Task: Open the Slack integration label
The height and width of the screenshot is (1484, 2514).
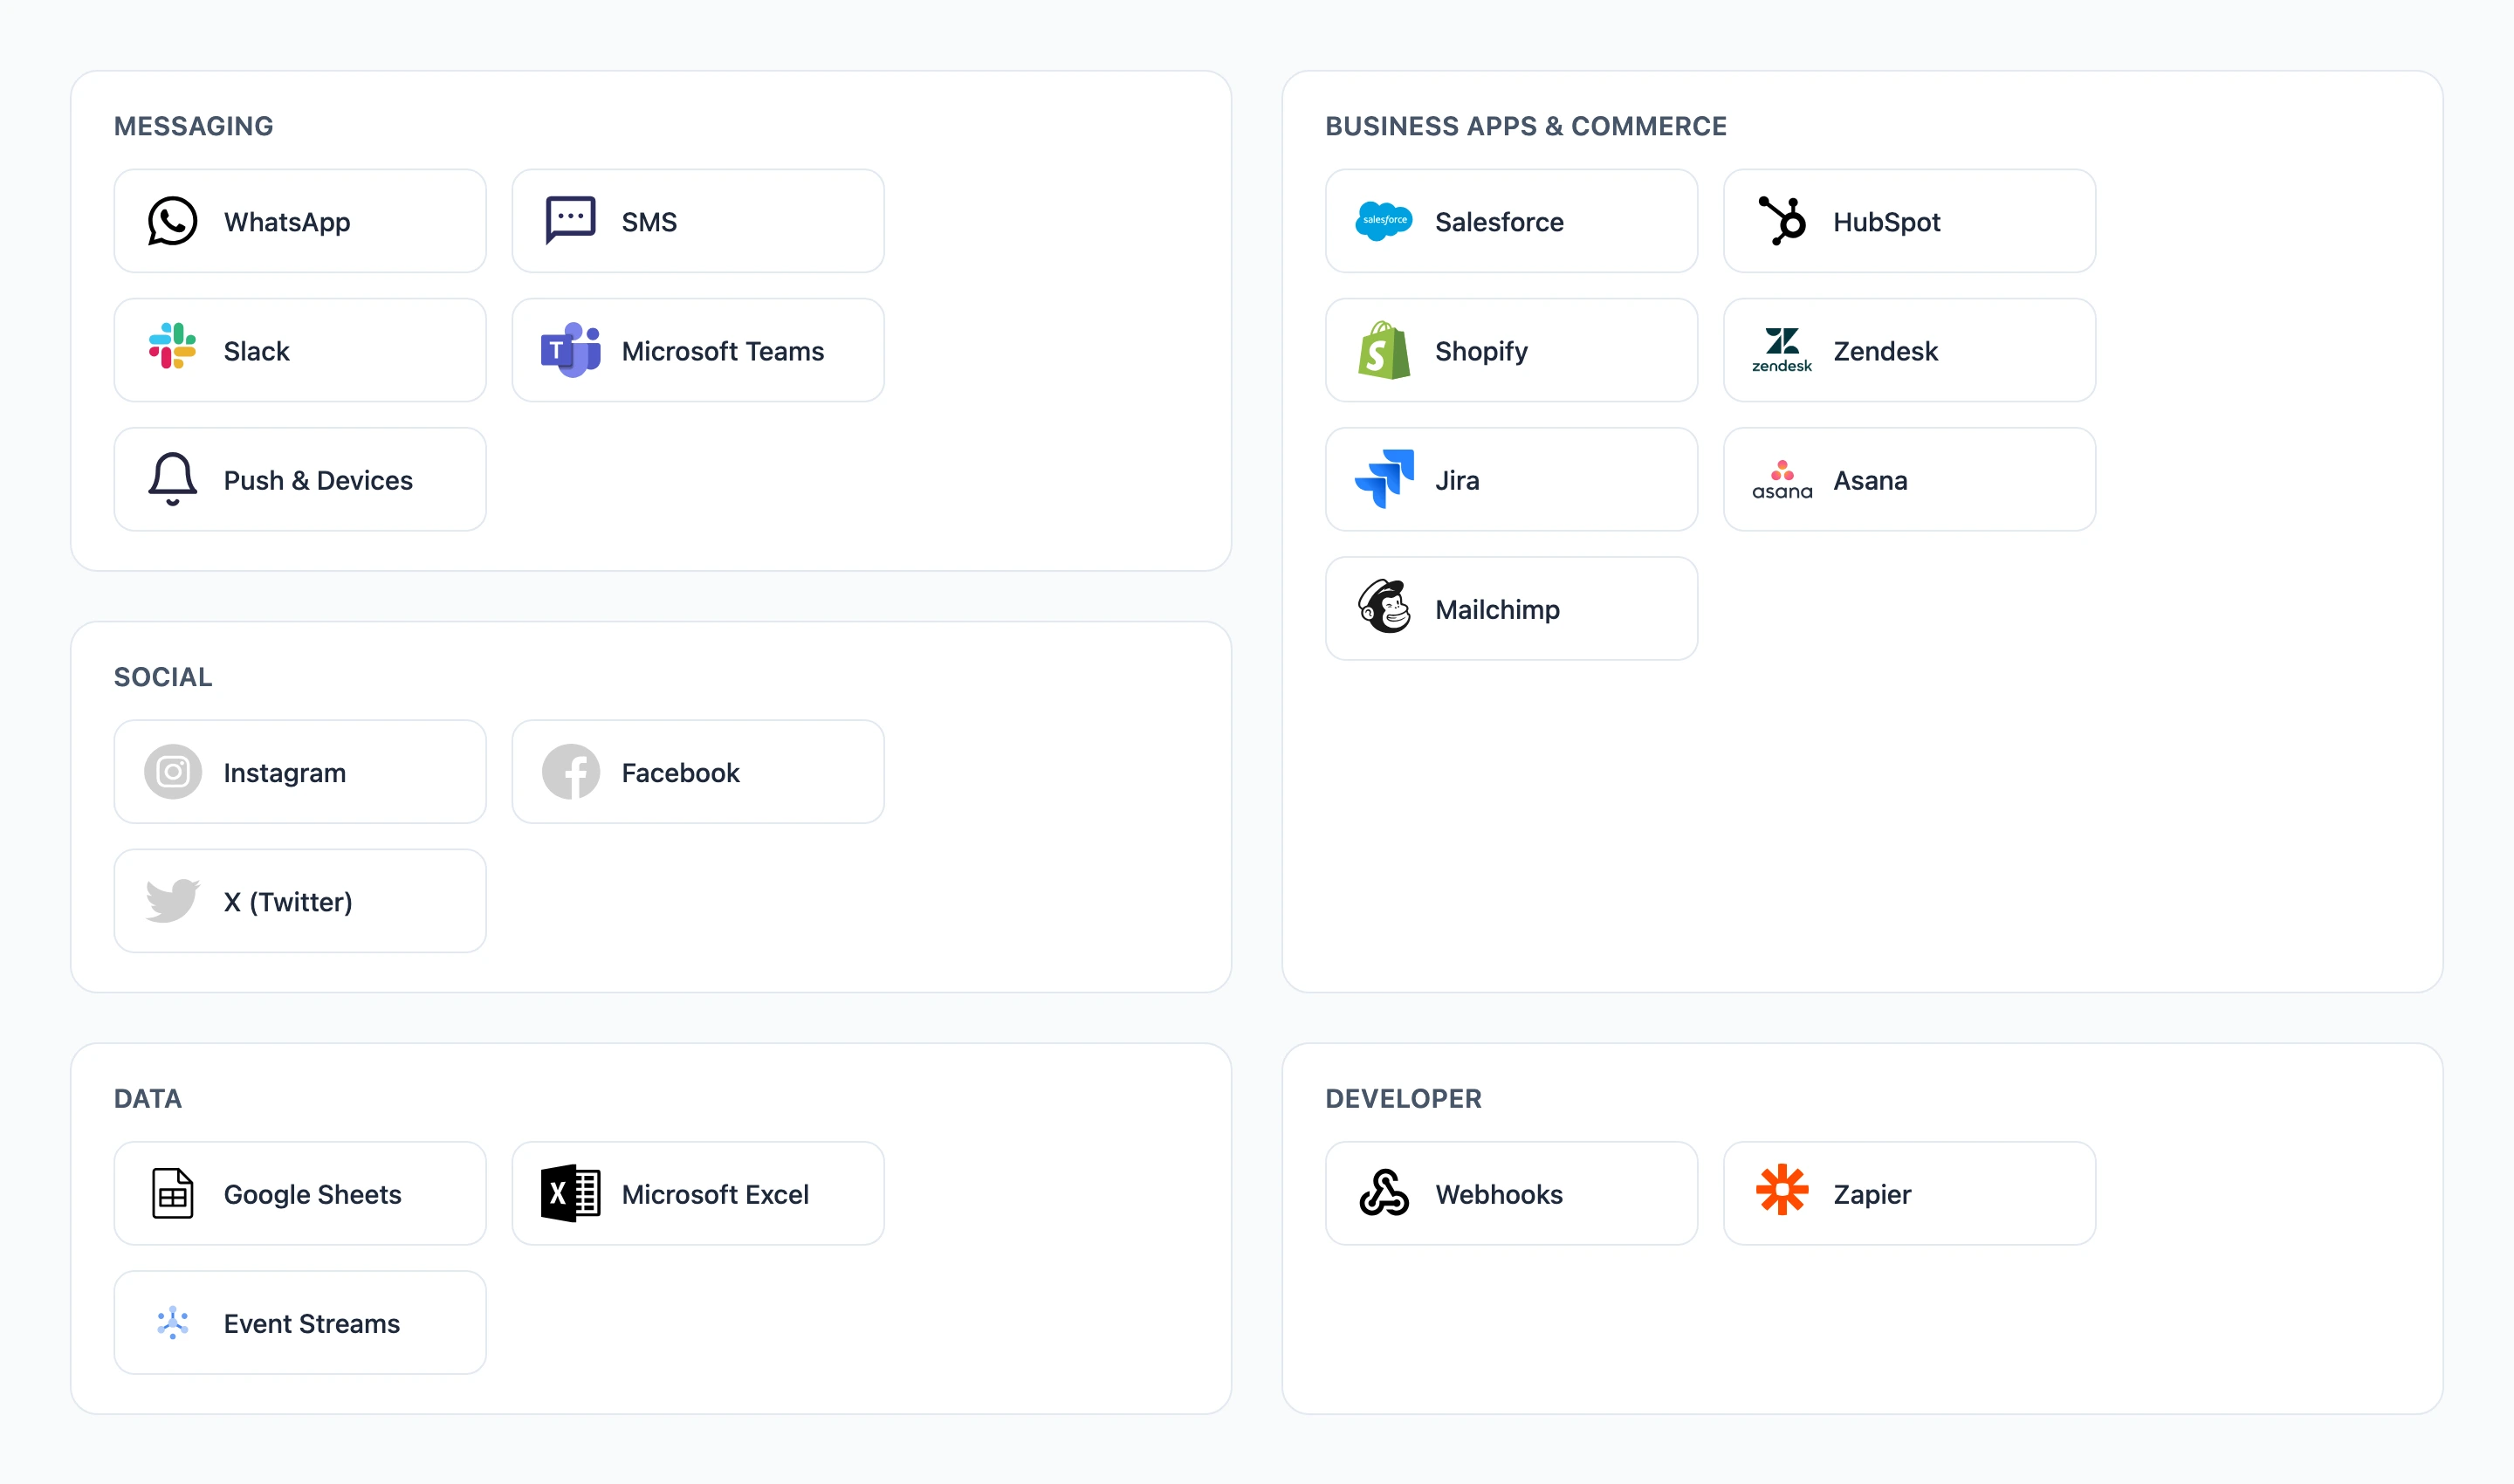Action: point(256,351)
